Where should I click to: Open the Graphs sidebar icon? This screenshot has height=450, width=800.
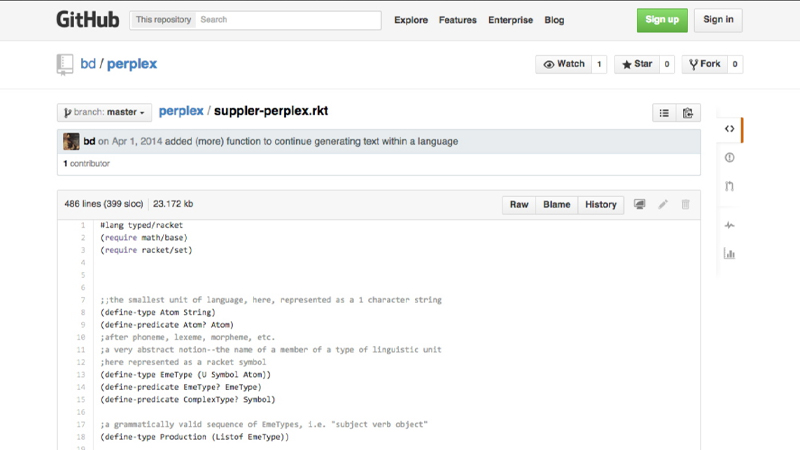tap(730, 254)
